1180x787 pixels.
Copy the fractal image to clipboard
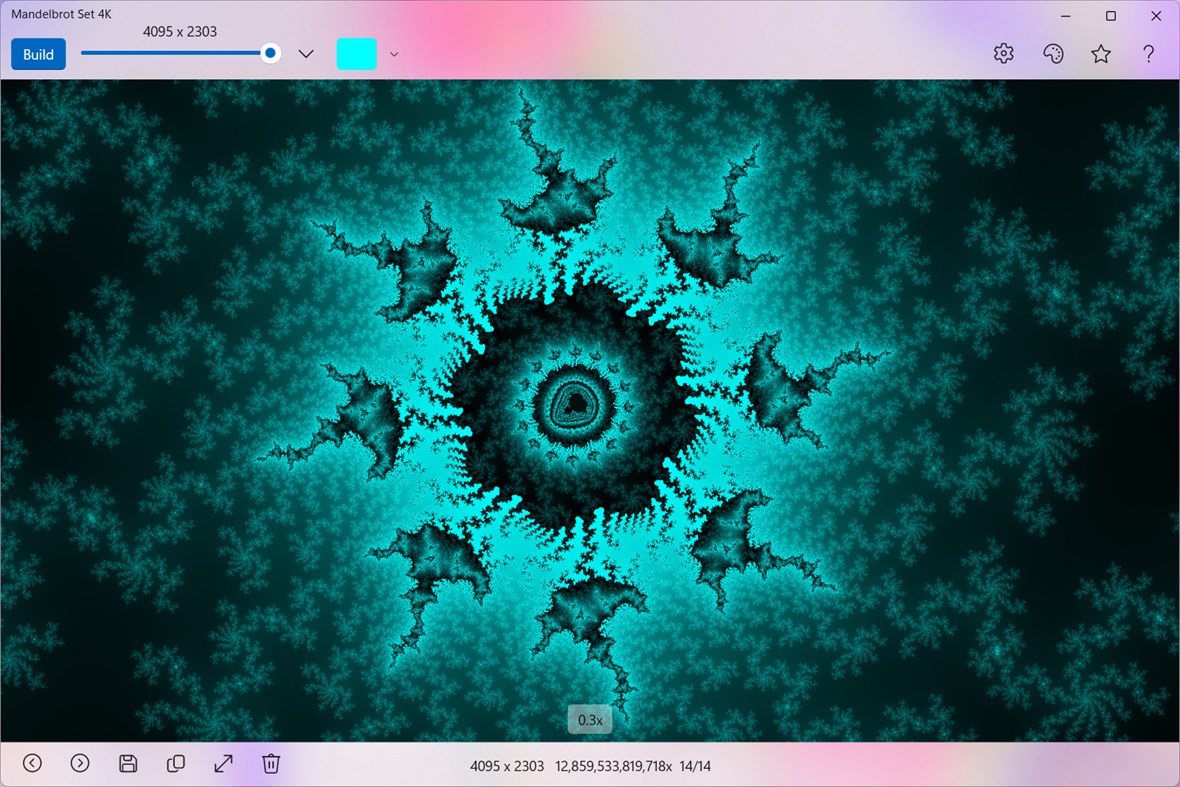coord(175,763)
